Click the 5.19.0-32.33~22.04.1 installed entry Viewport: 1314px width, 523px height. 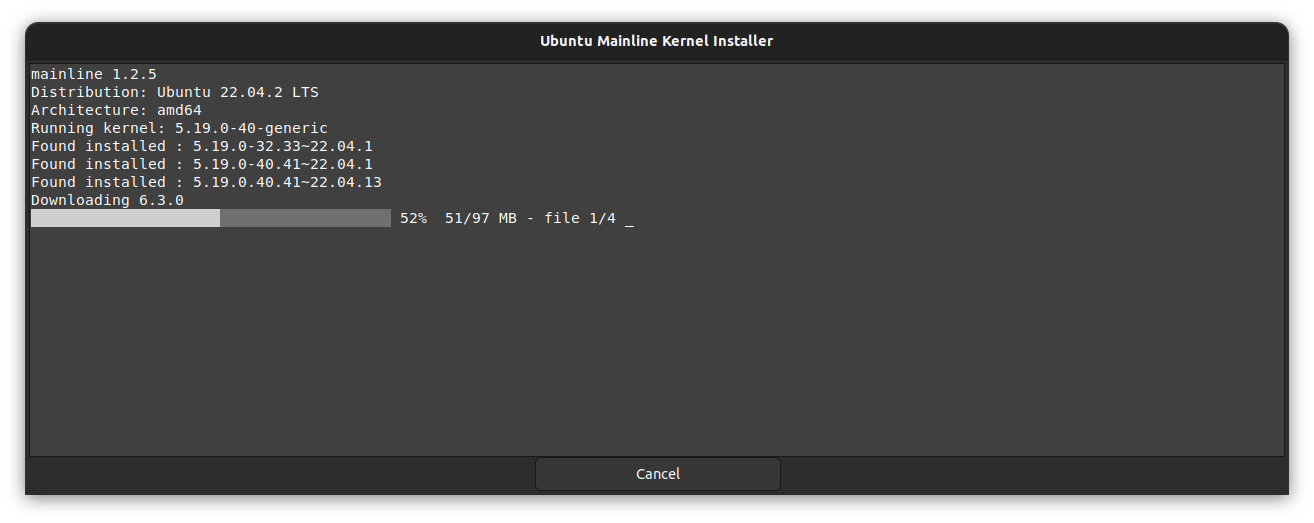[282, 146]
